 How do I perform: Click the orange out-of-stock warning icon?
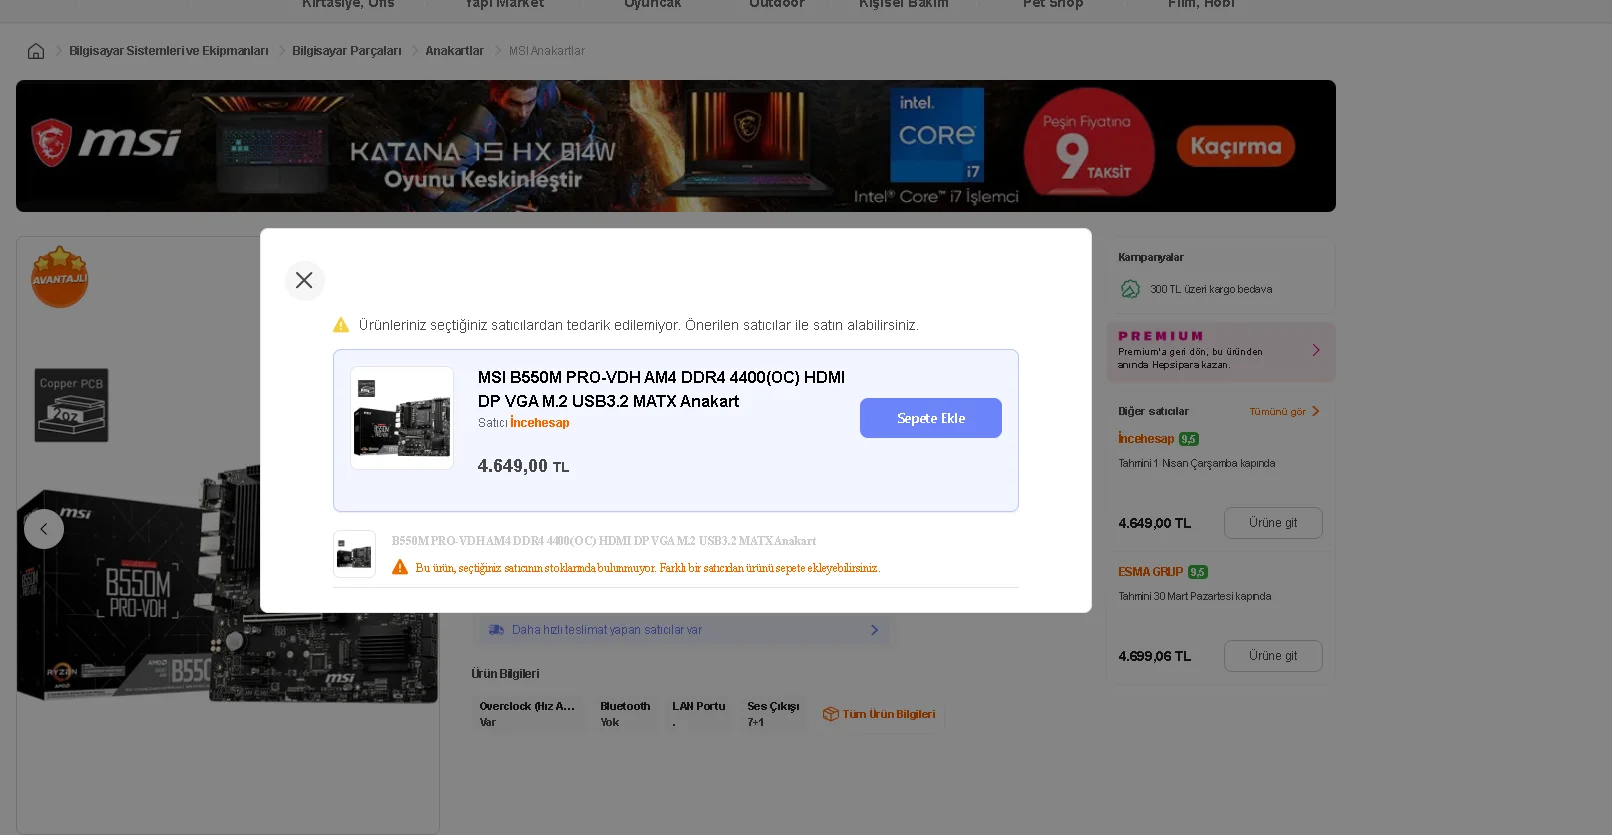pyautogui.click(x=400, y=568)
